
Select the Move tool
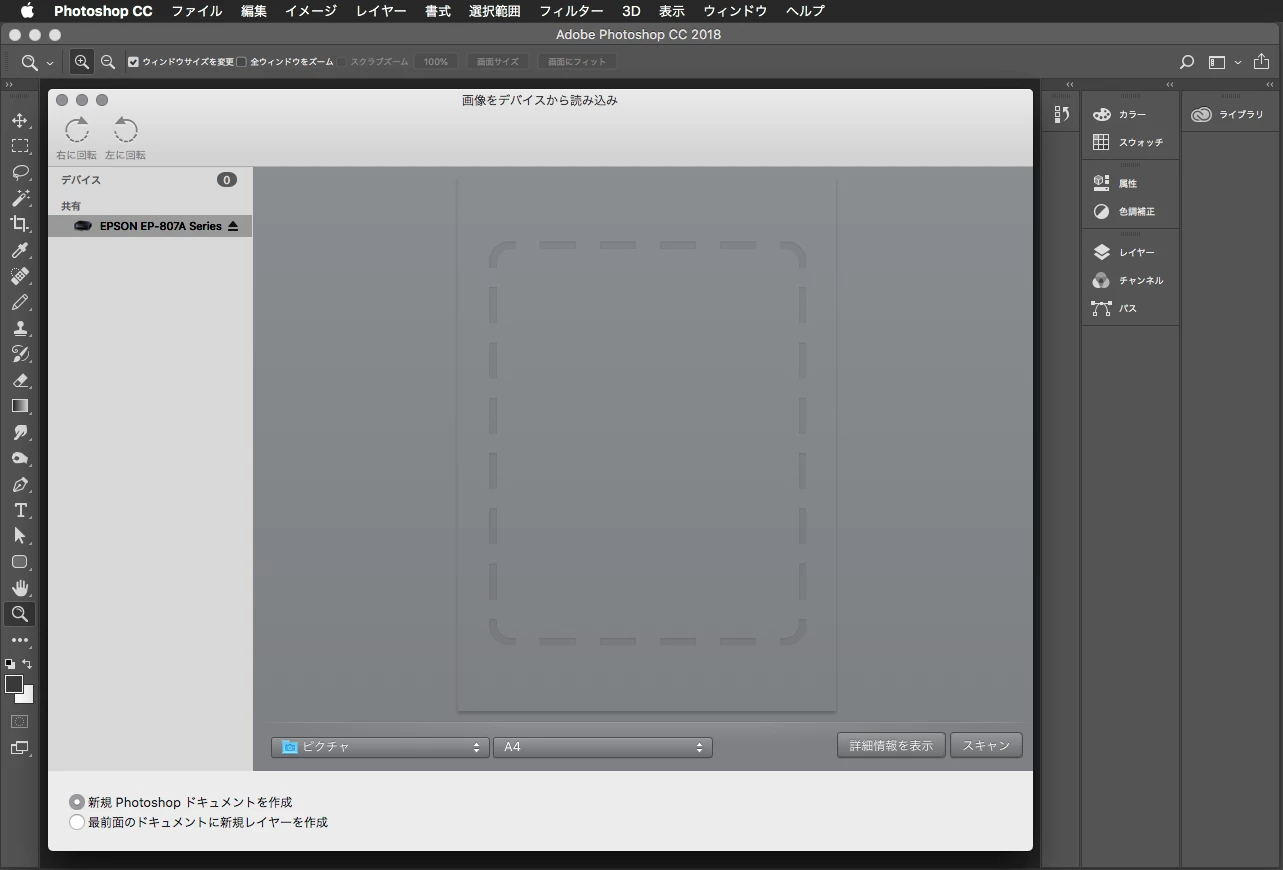(x=20, y=120)
